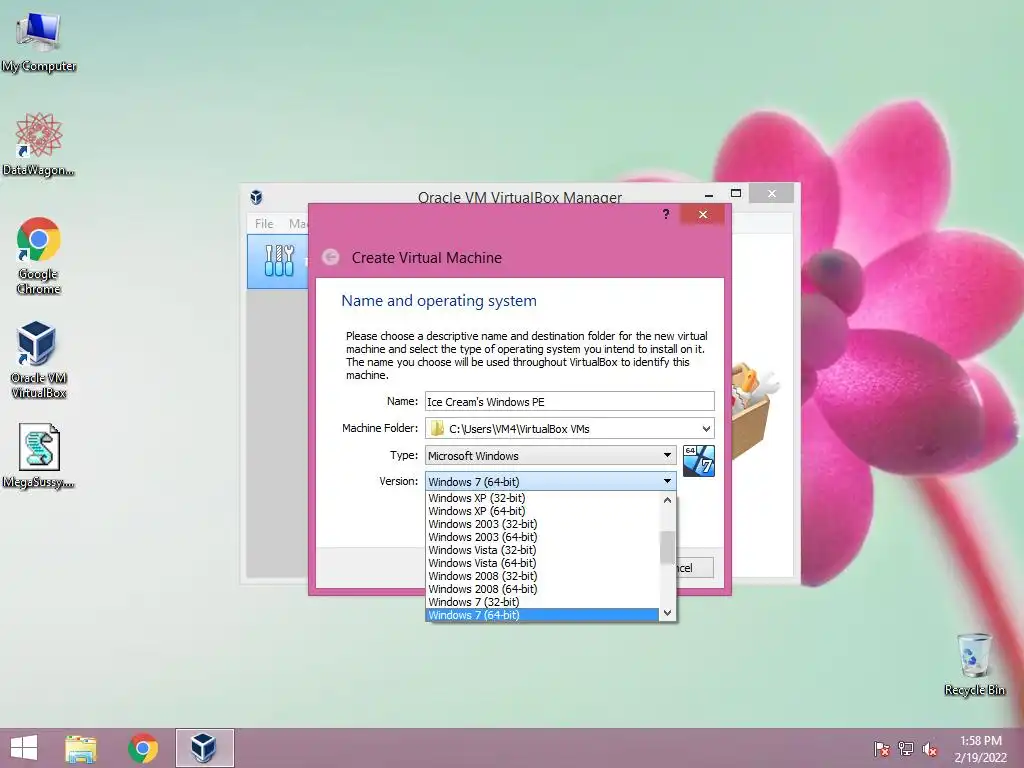
Task: Minimize the VirtualBox Manager window
Action: click(709, 194)
